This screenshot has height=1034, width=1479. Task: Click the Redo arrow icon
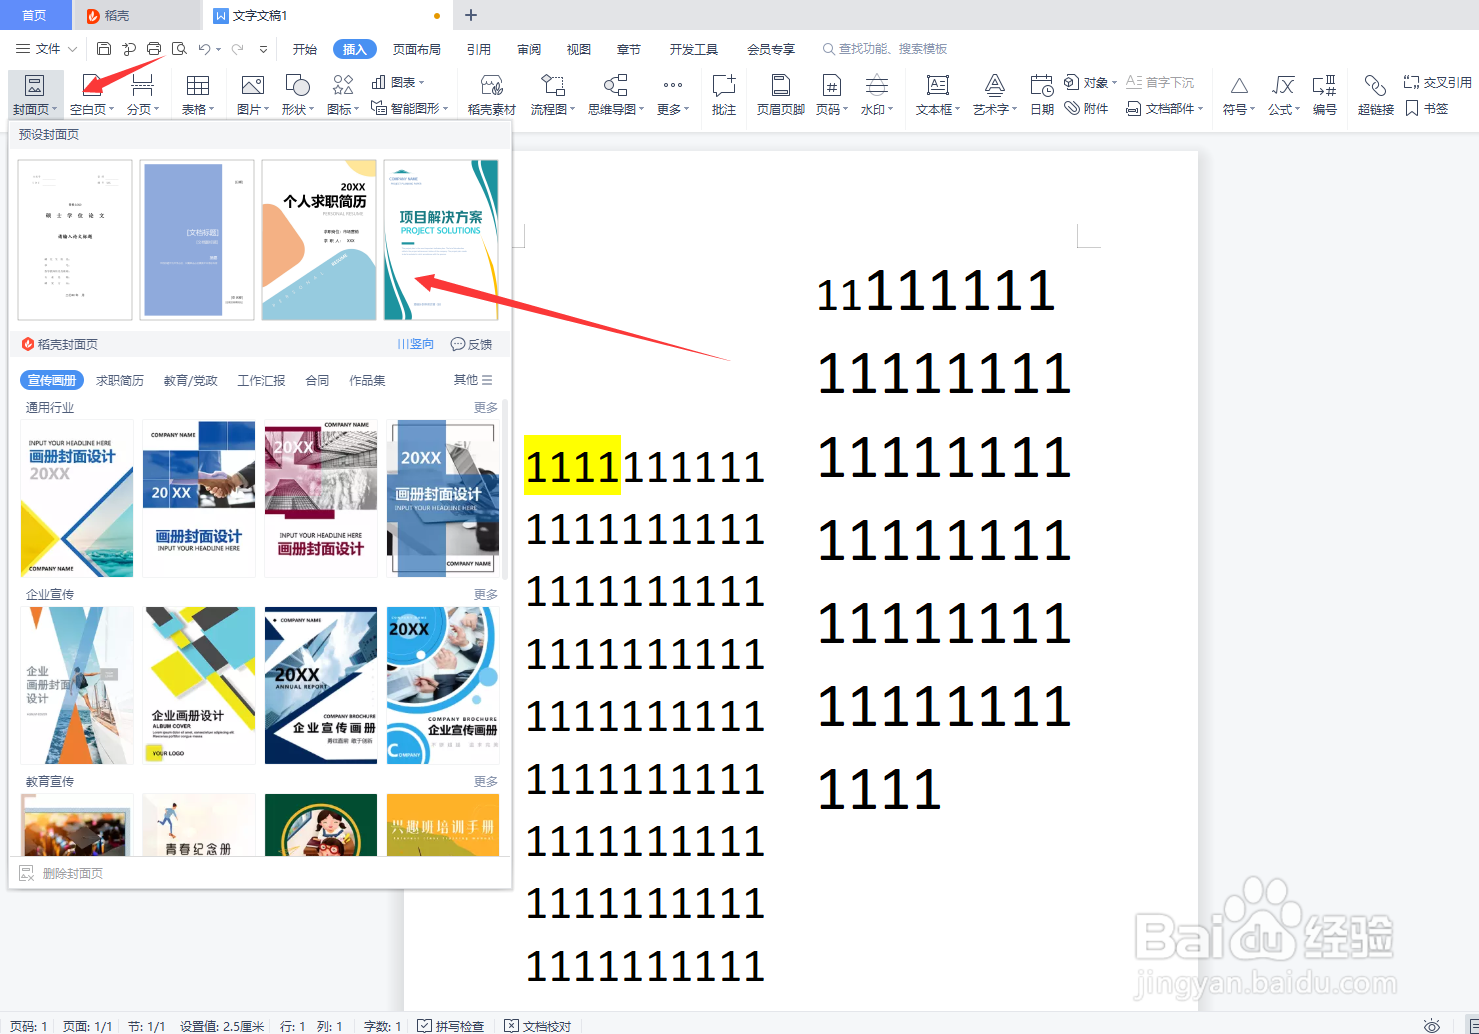tap(238, 48)
